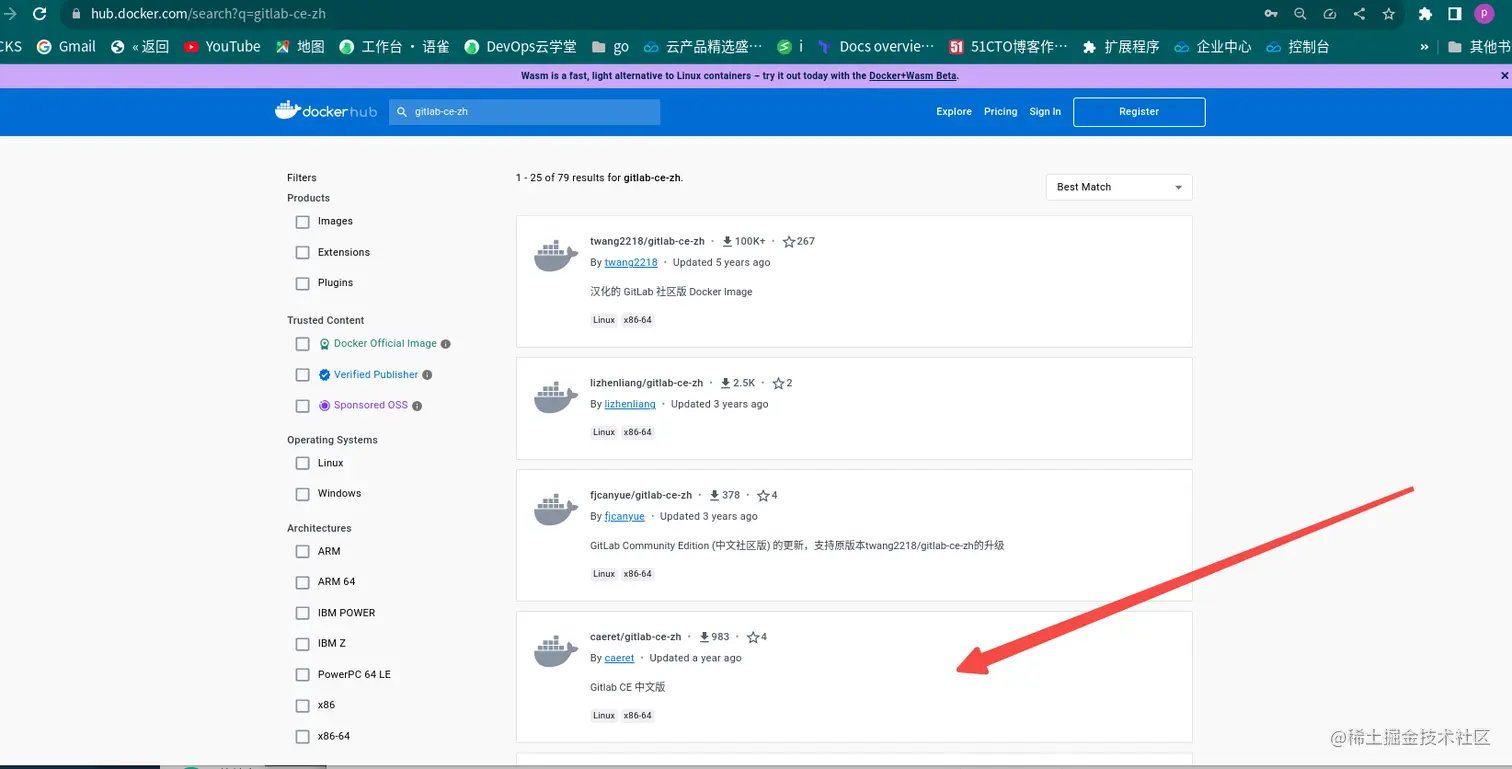The width and height of the screenshot is (1512, 769).
Task: Click the Register button
Action: click(x=1139, y=112)
